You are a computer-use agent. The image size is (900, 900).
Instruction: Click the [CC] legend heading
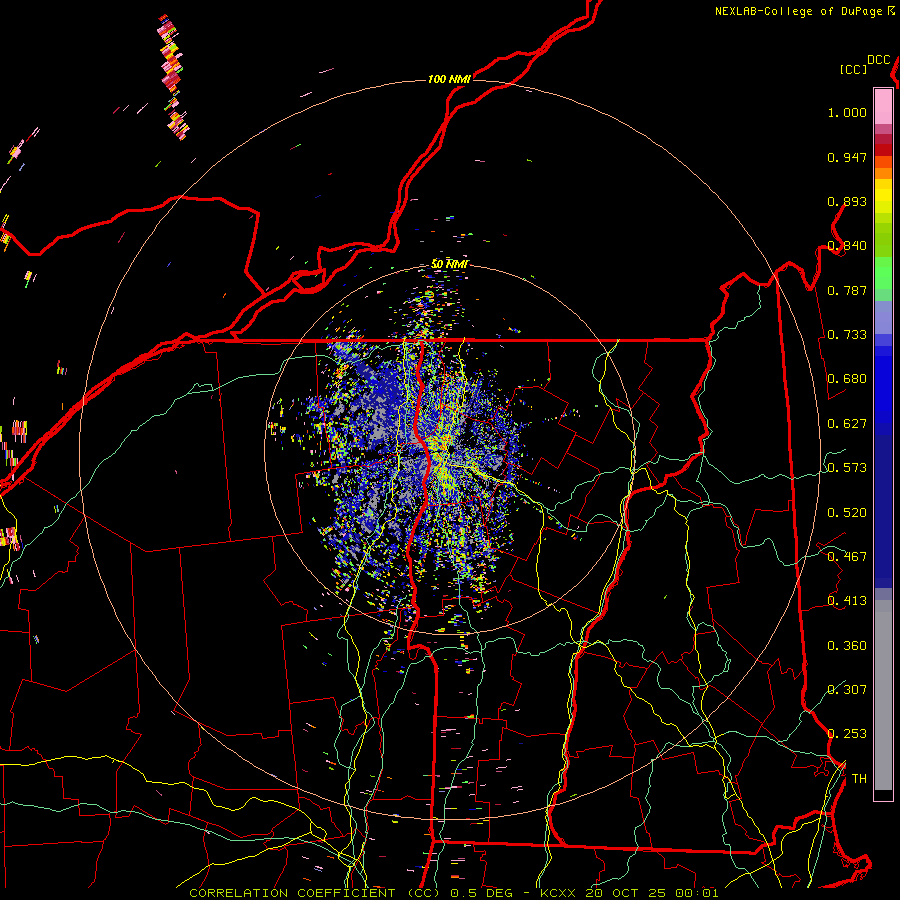pyautogui.click(x=853, y=69)
